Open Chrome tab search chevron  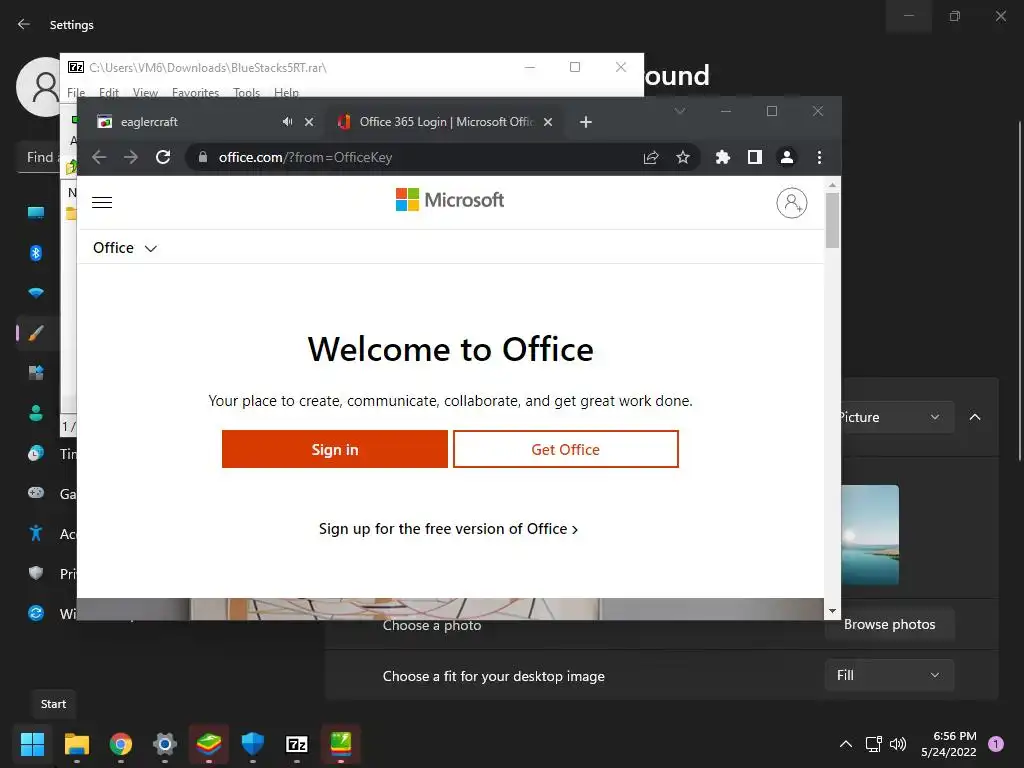[x=680, y=111]
